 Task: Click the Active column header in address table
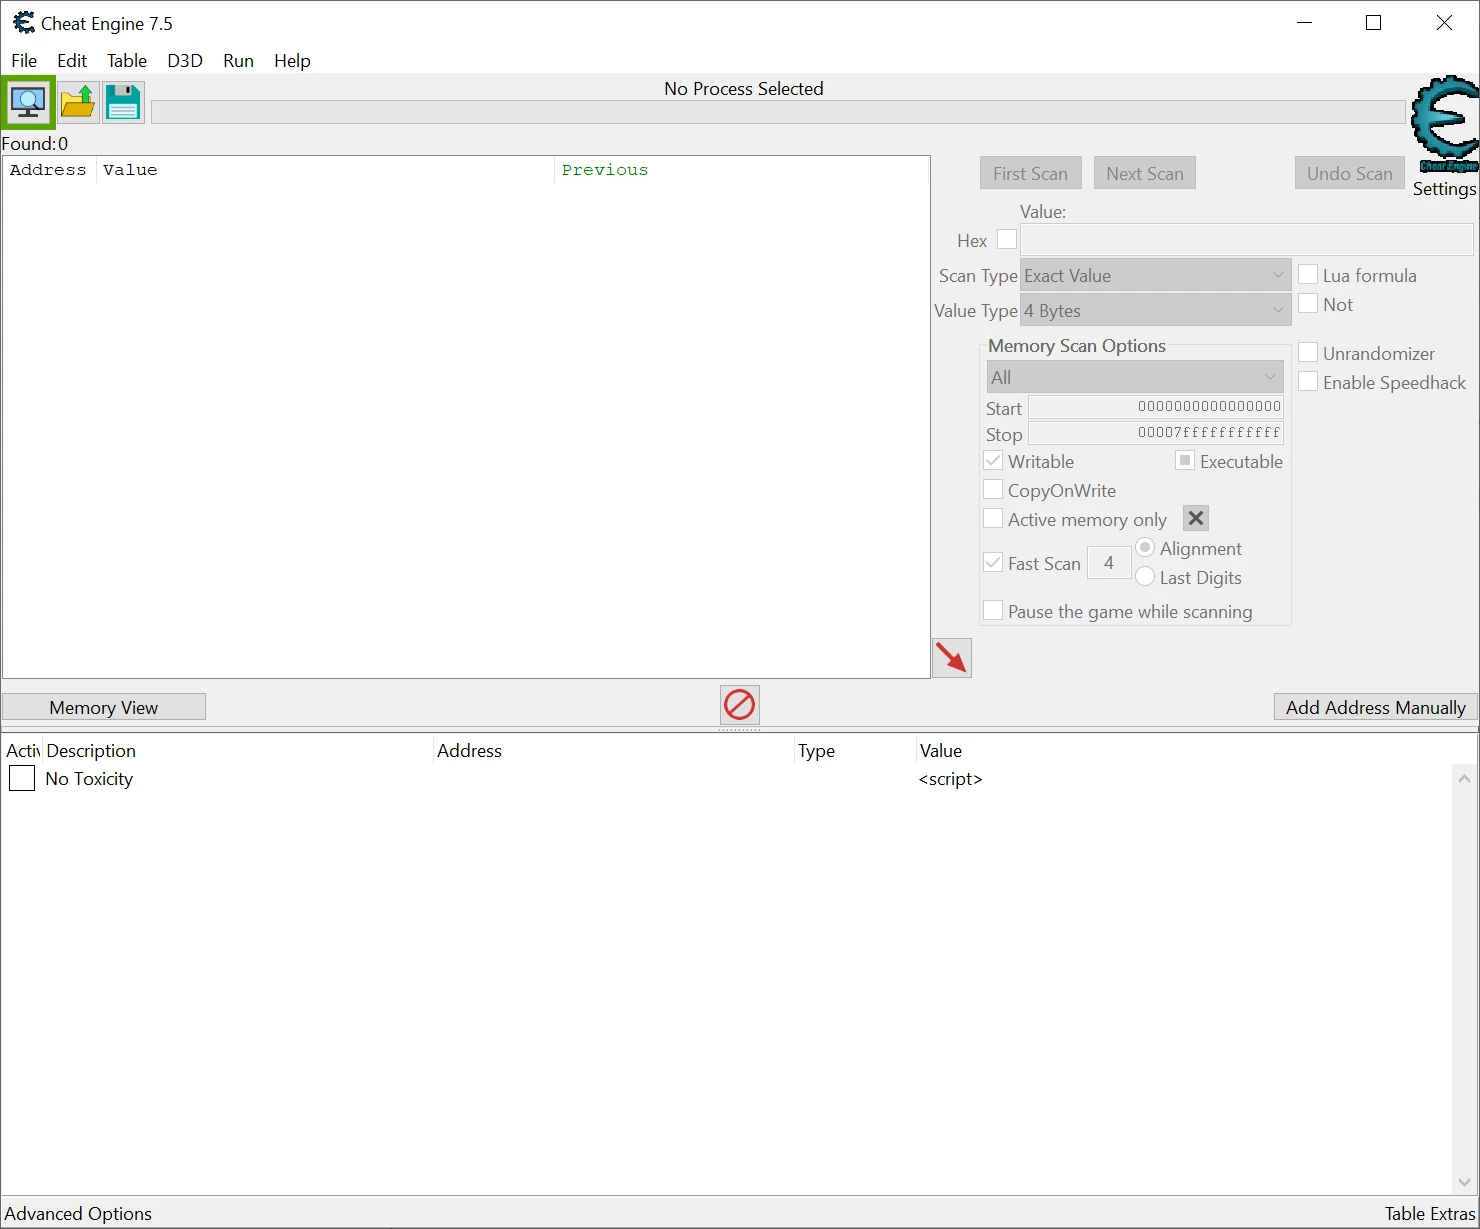click(22, 751)
